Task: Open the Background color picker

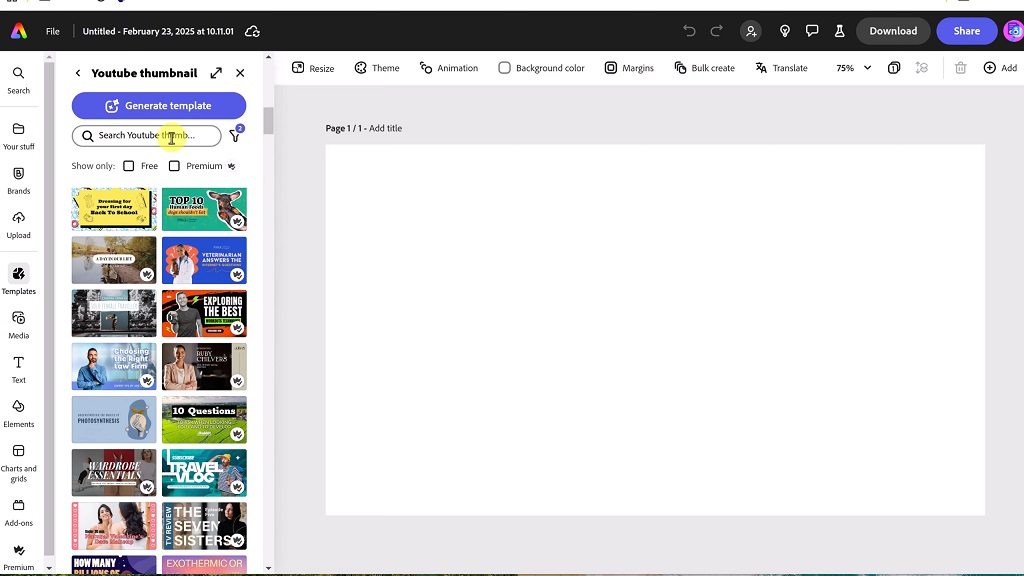Action: point(541,68)
